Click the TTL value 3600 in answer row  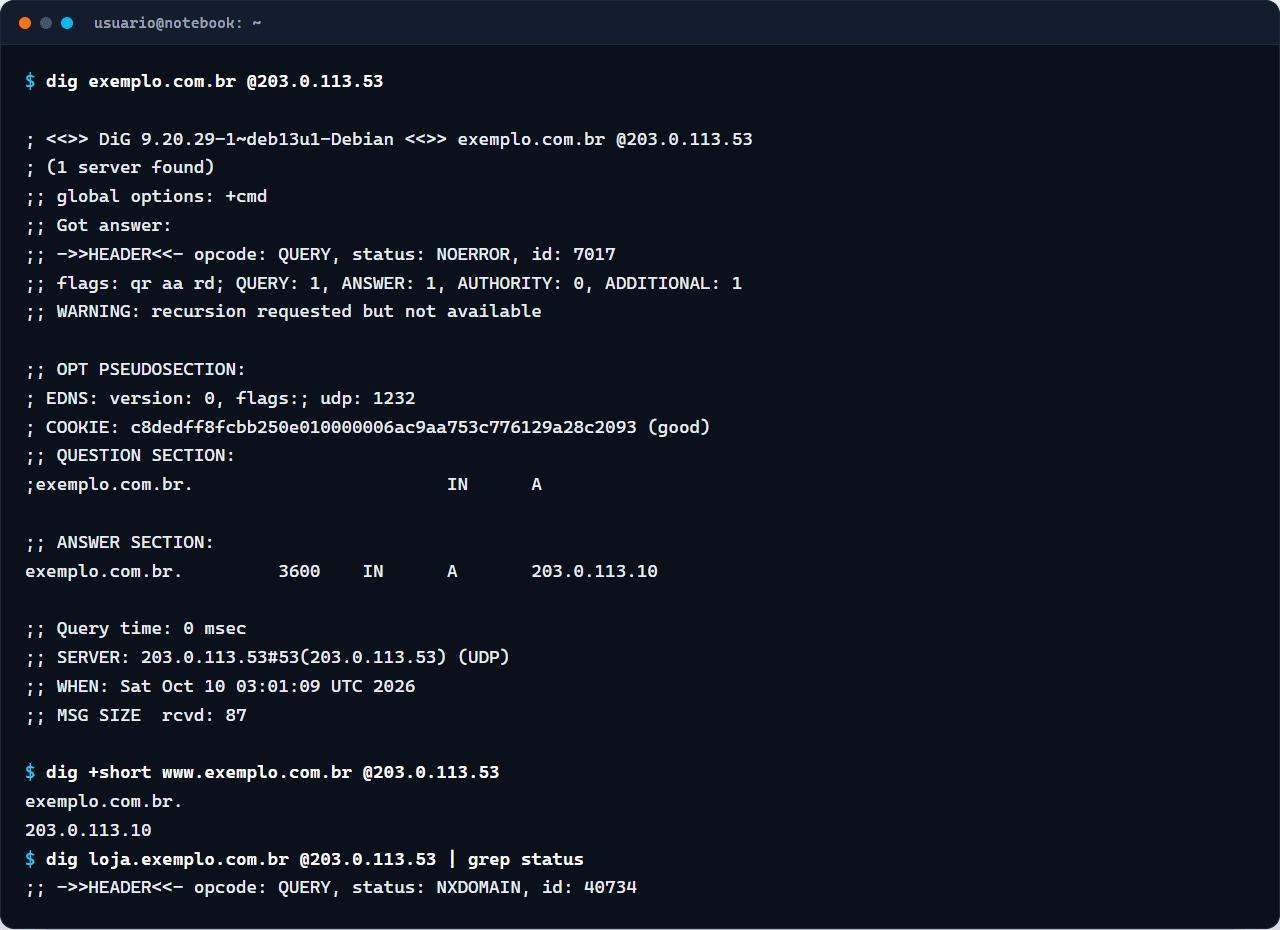pos(299,571)
